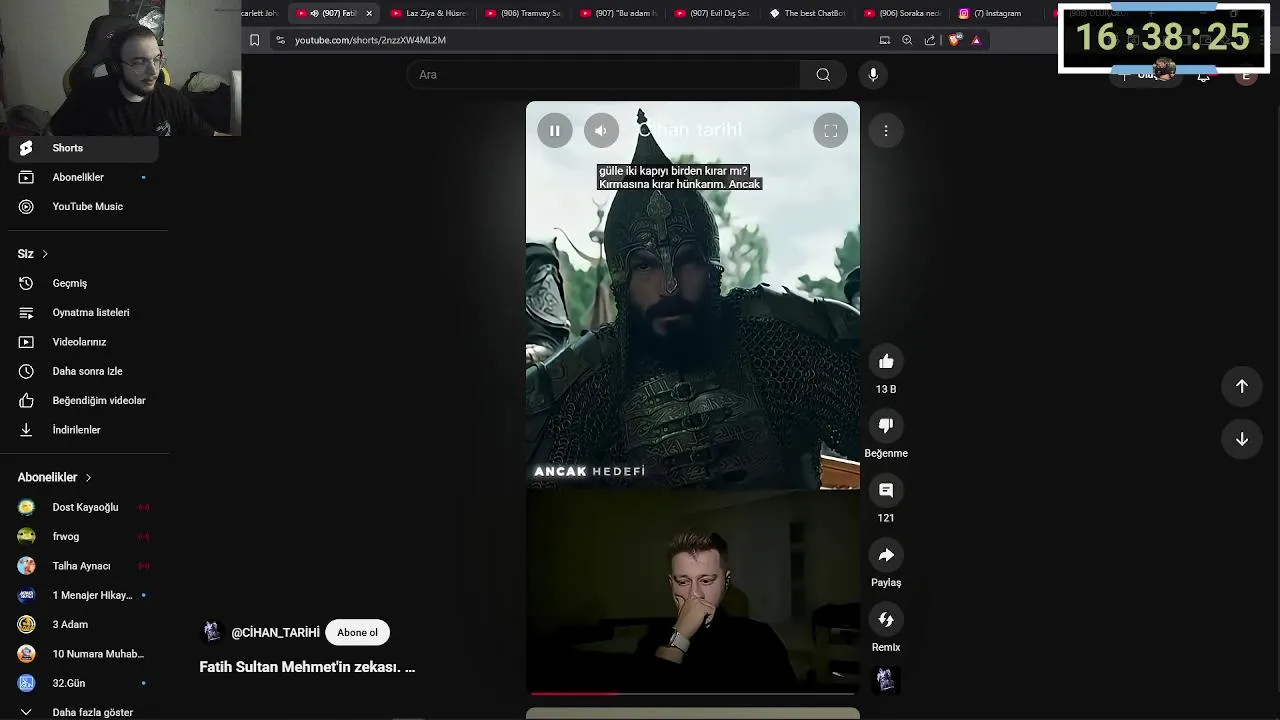
Task: Remix this short with Remix icon
Action: (x=886, y=620)
